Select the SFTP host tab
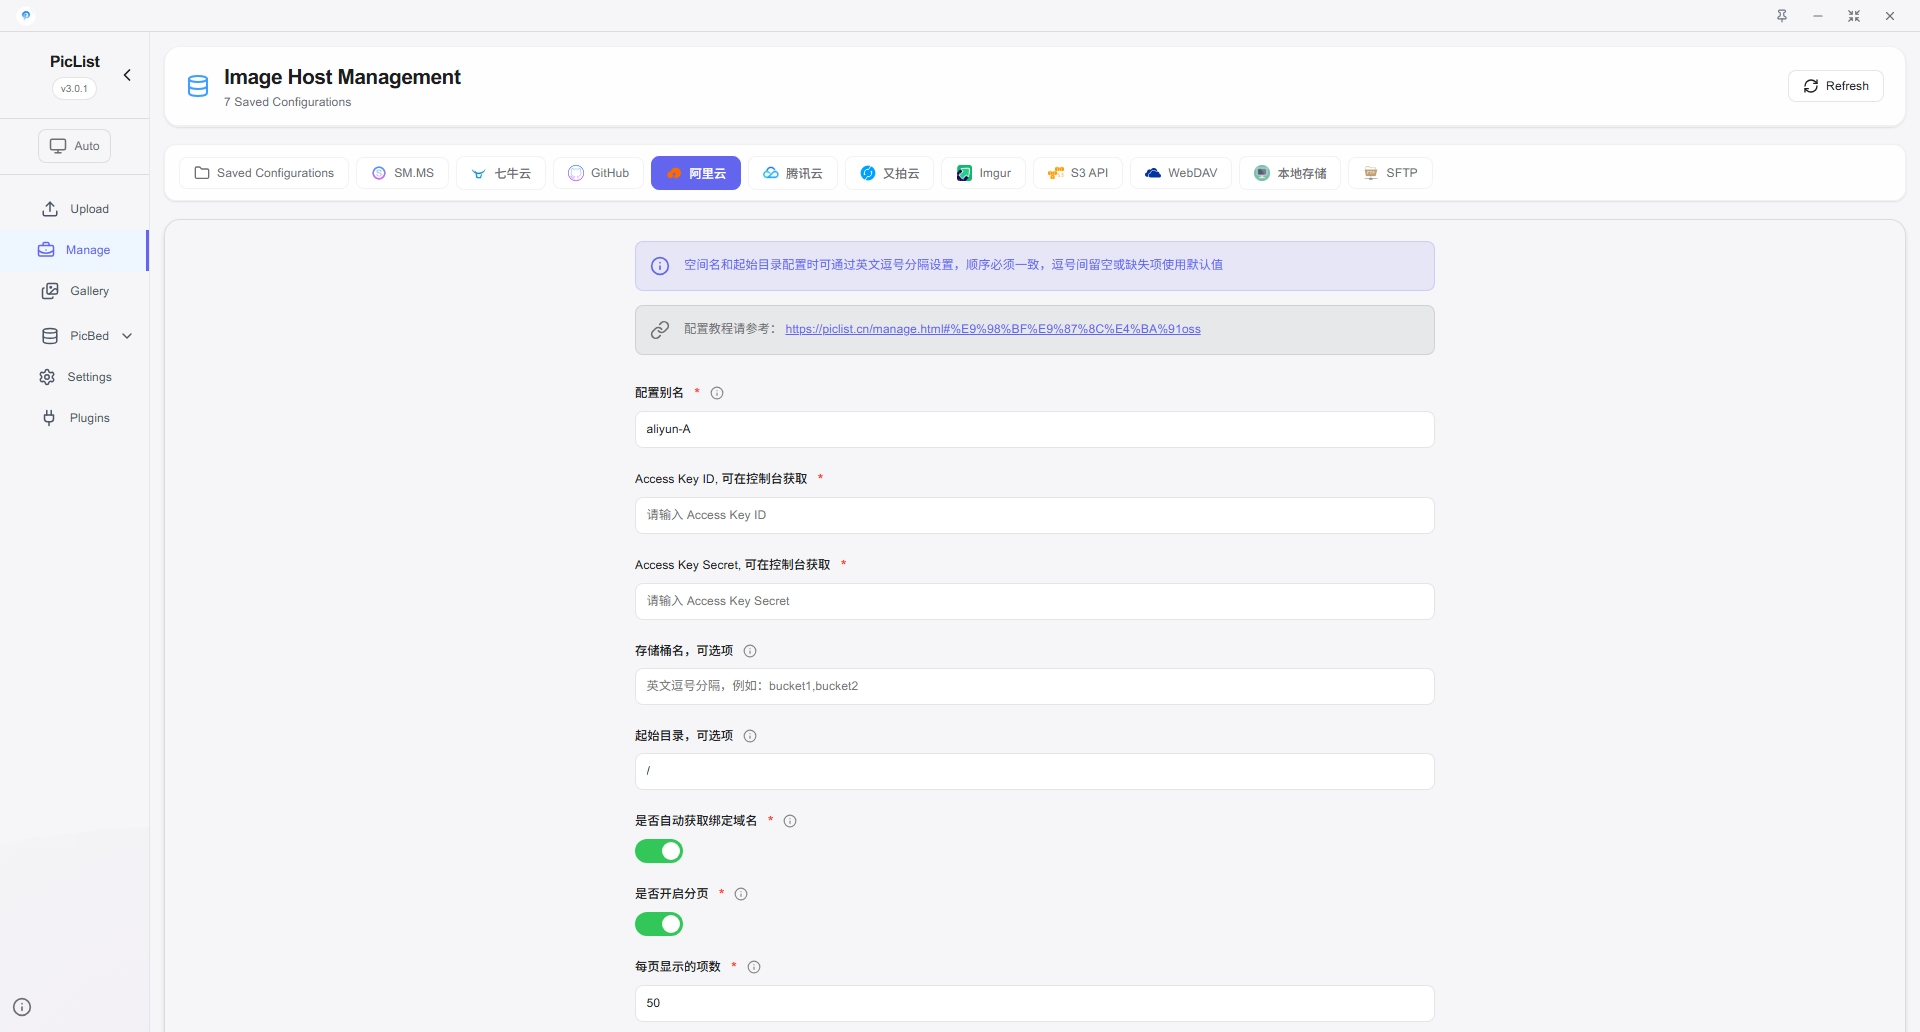1920x1032 pixels. tap(1390, 173)
